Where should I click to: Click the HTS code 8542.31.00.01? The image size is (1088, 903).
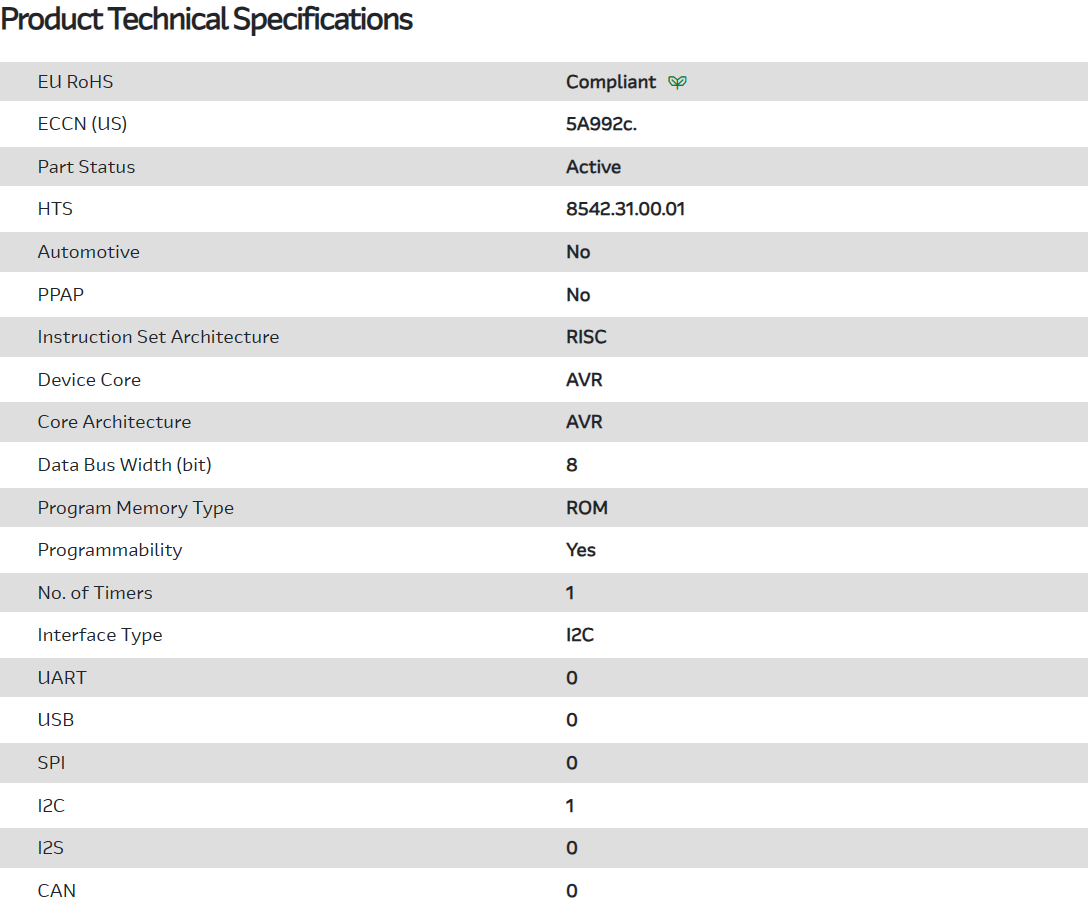[625, 210]
